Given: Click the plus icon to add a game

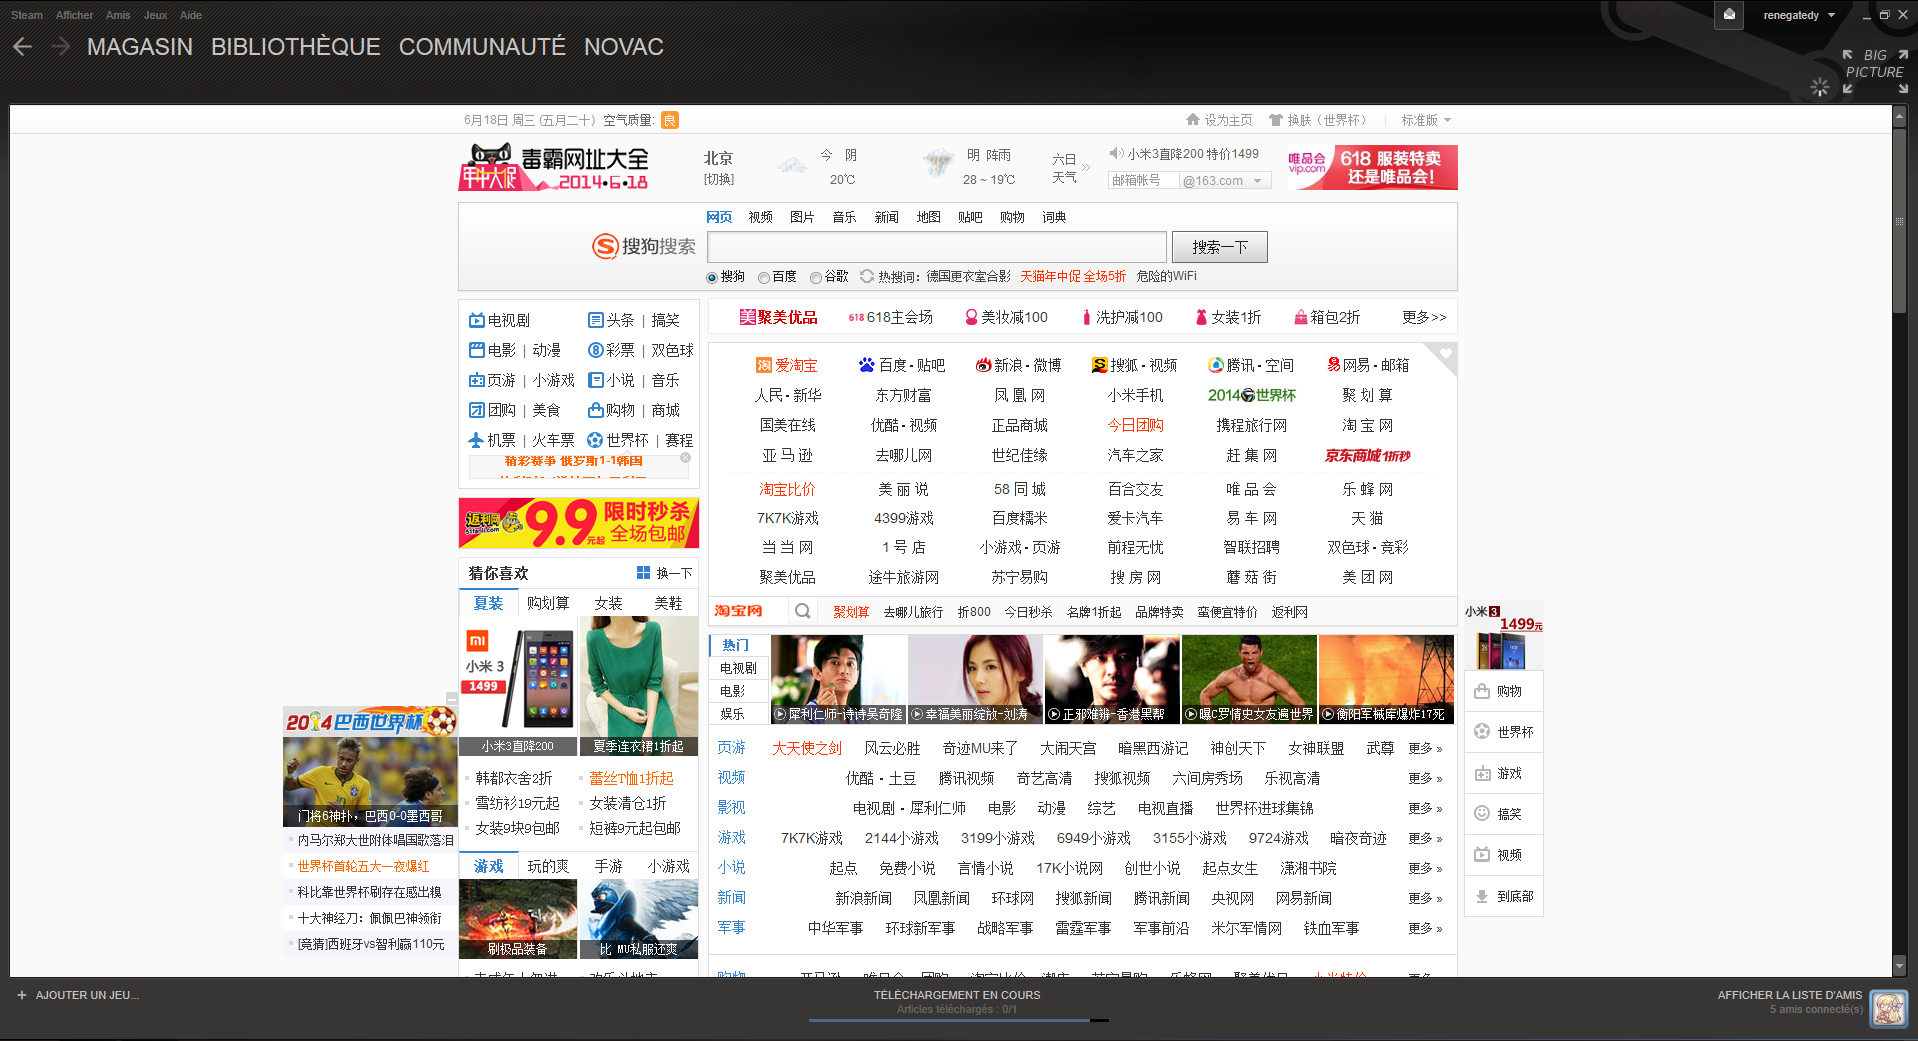Looking at the screenshot, I should coord(21,995).
